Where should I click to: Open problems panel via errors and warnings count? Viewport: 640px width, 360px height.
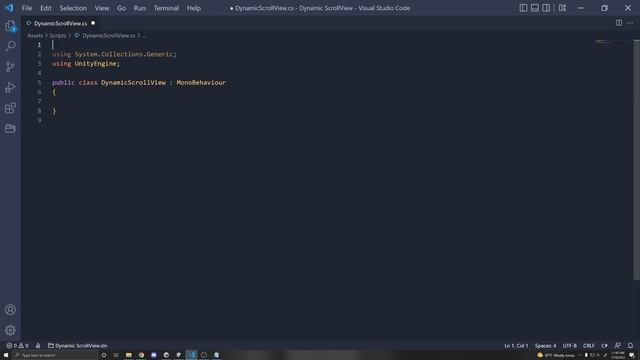pos(17,345)
